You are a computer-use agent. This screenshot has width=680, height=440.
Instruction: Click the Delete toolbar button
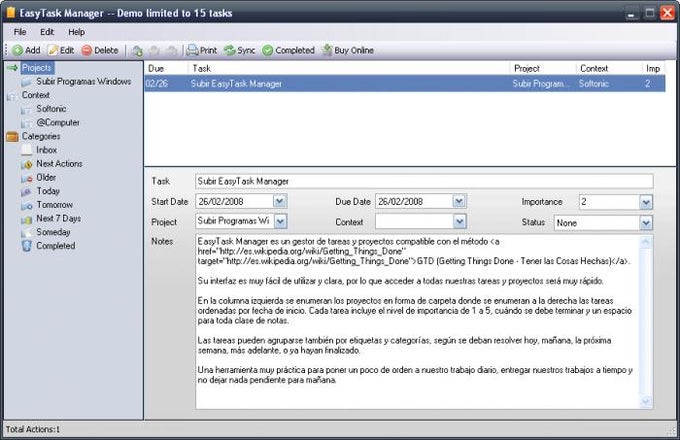pos(100,50)
